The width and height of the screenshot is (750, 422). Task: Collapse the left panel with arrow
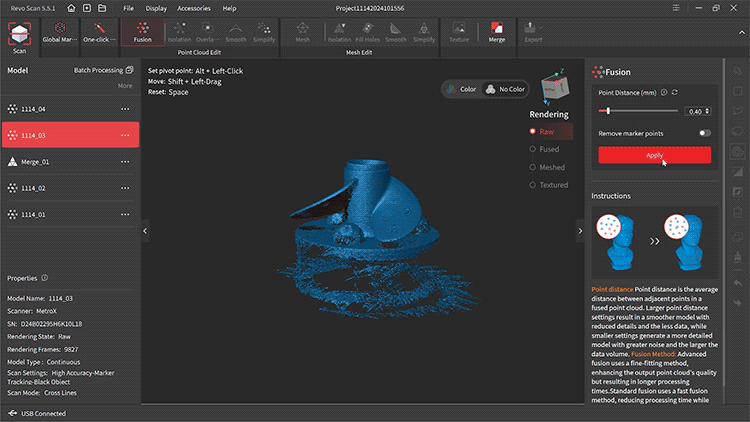click(146, 230)
